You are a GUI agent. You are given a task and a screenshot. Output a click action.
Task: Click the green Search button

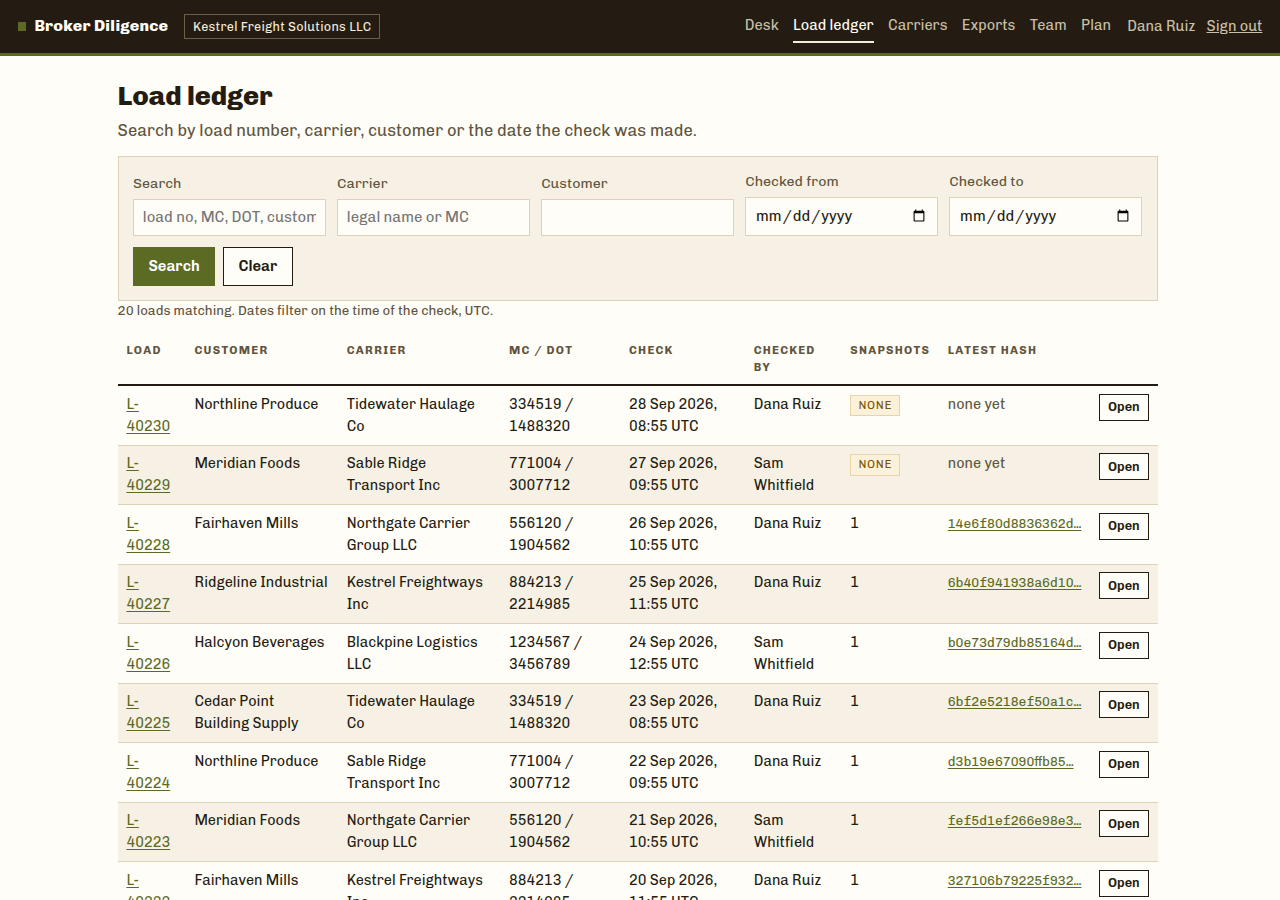(174, 266)
